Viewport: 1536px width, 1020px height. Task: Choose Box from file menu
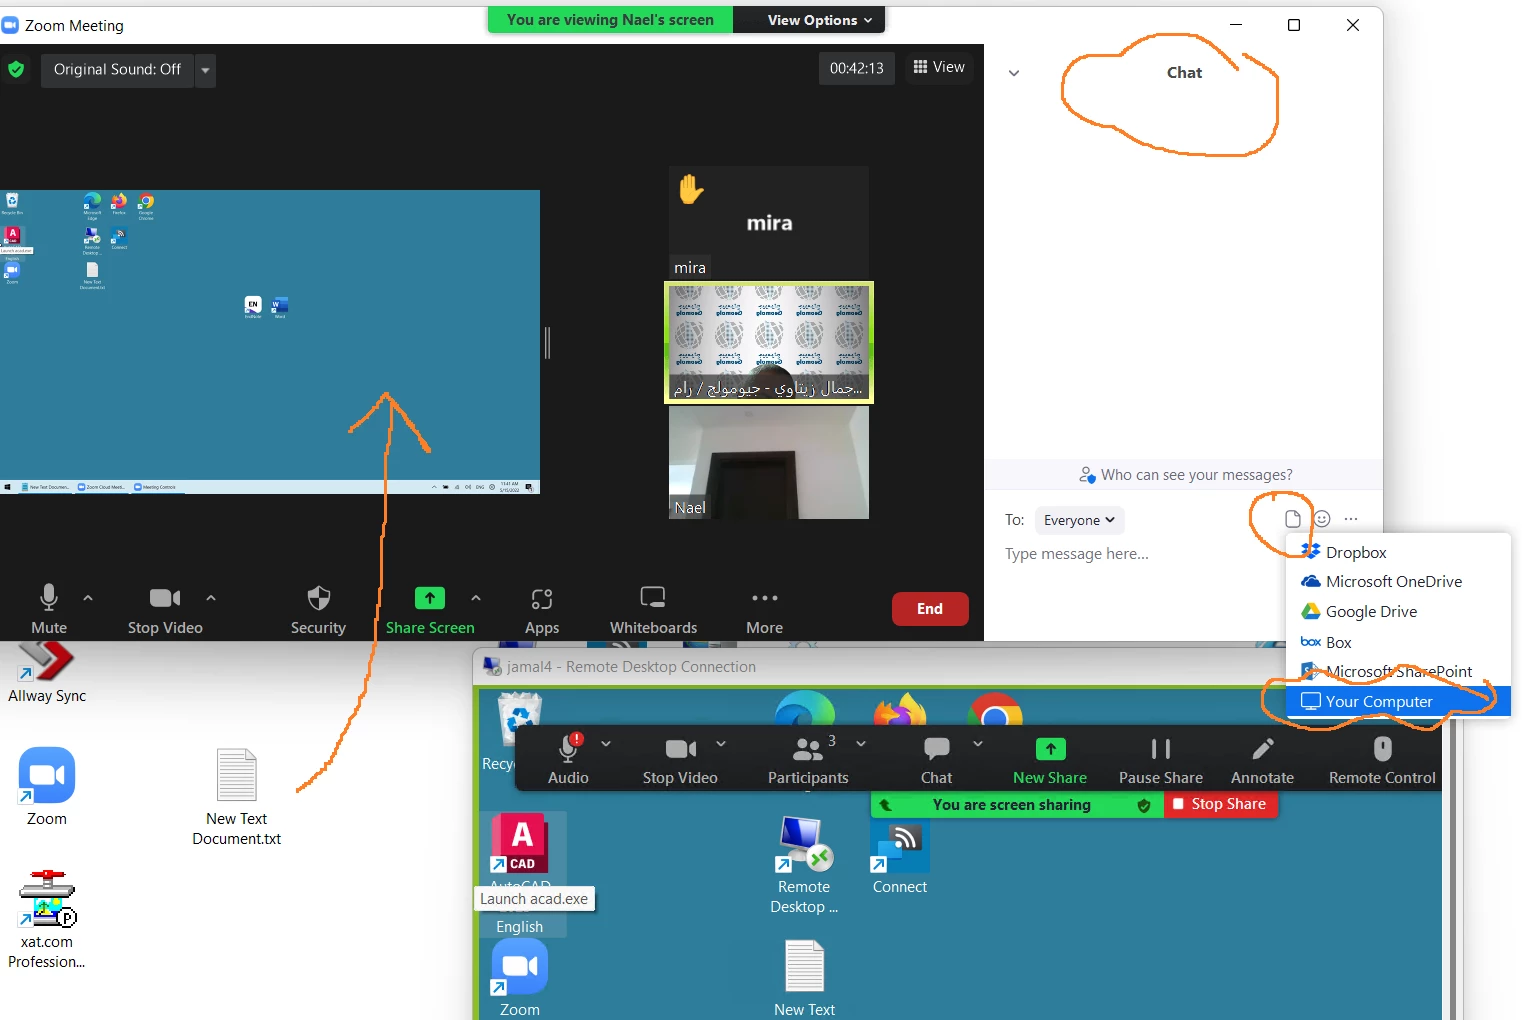[x=1398, y=642]
